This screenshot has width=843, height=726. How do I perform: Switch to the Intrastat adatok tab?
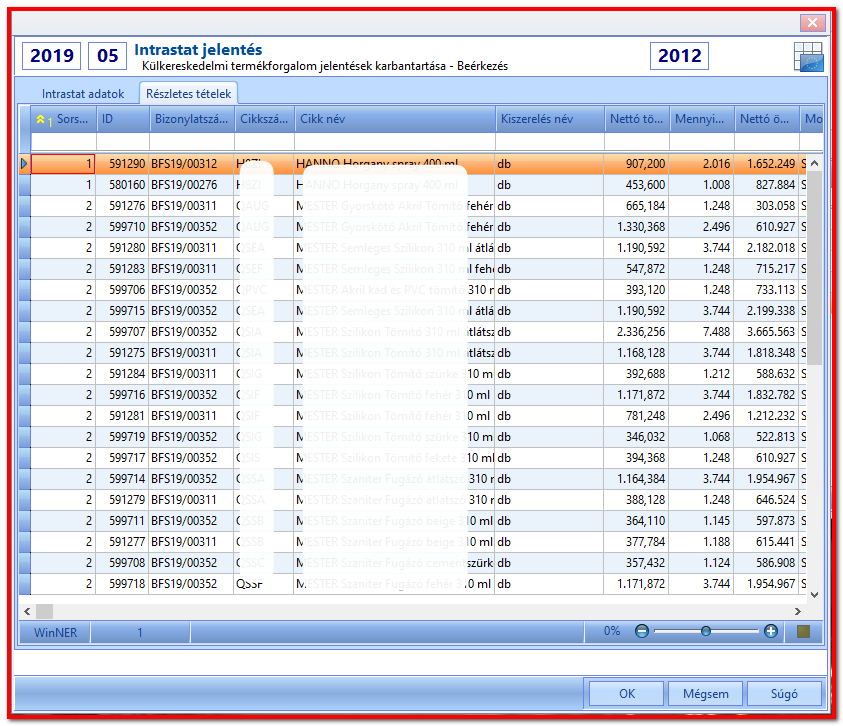click(x=83, y=94)
